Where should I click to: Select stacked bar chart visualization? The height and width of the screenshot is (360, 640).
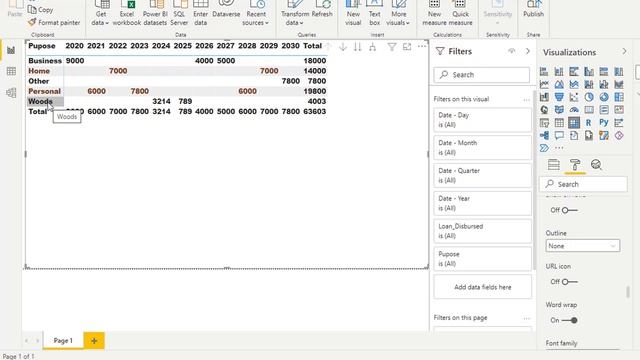(x=544, y=72)
